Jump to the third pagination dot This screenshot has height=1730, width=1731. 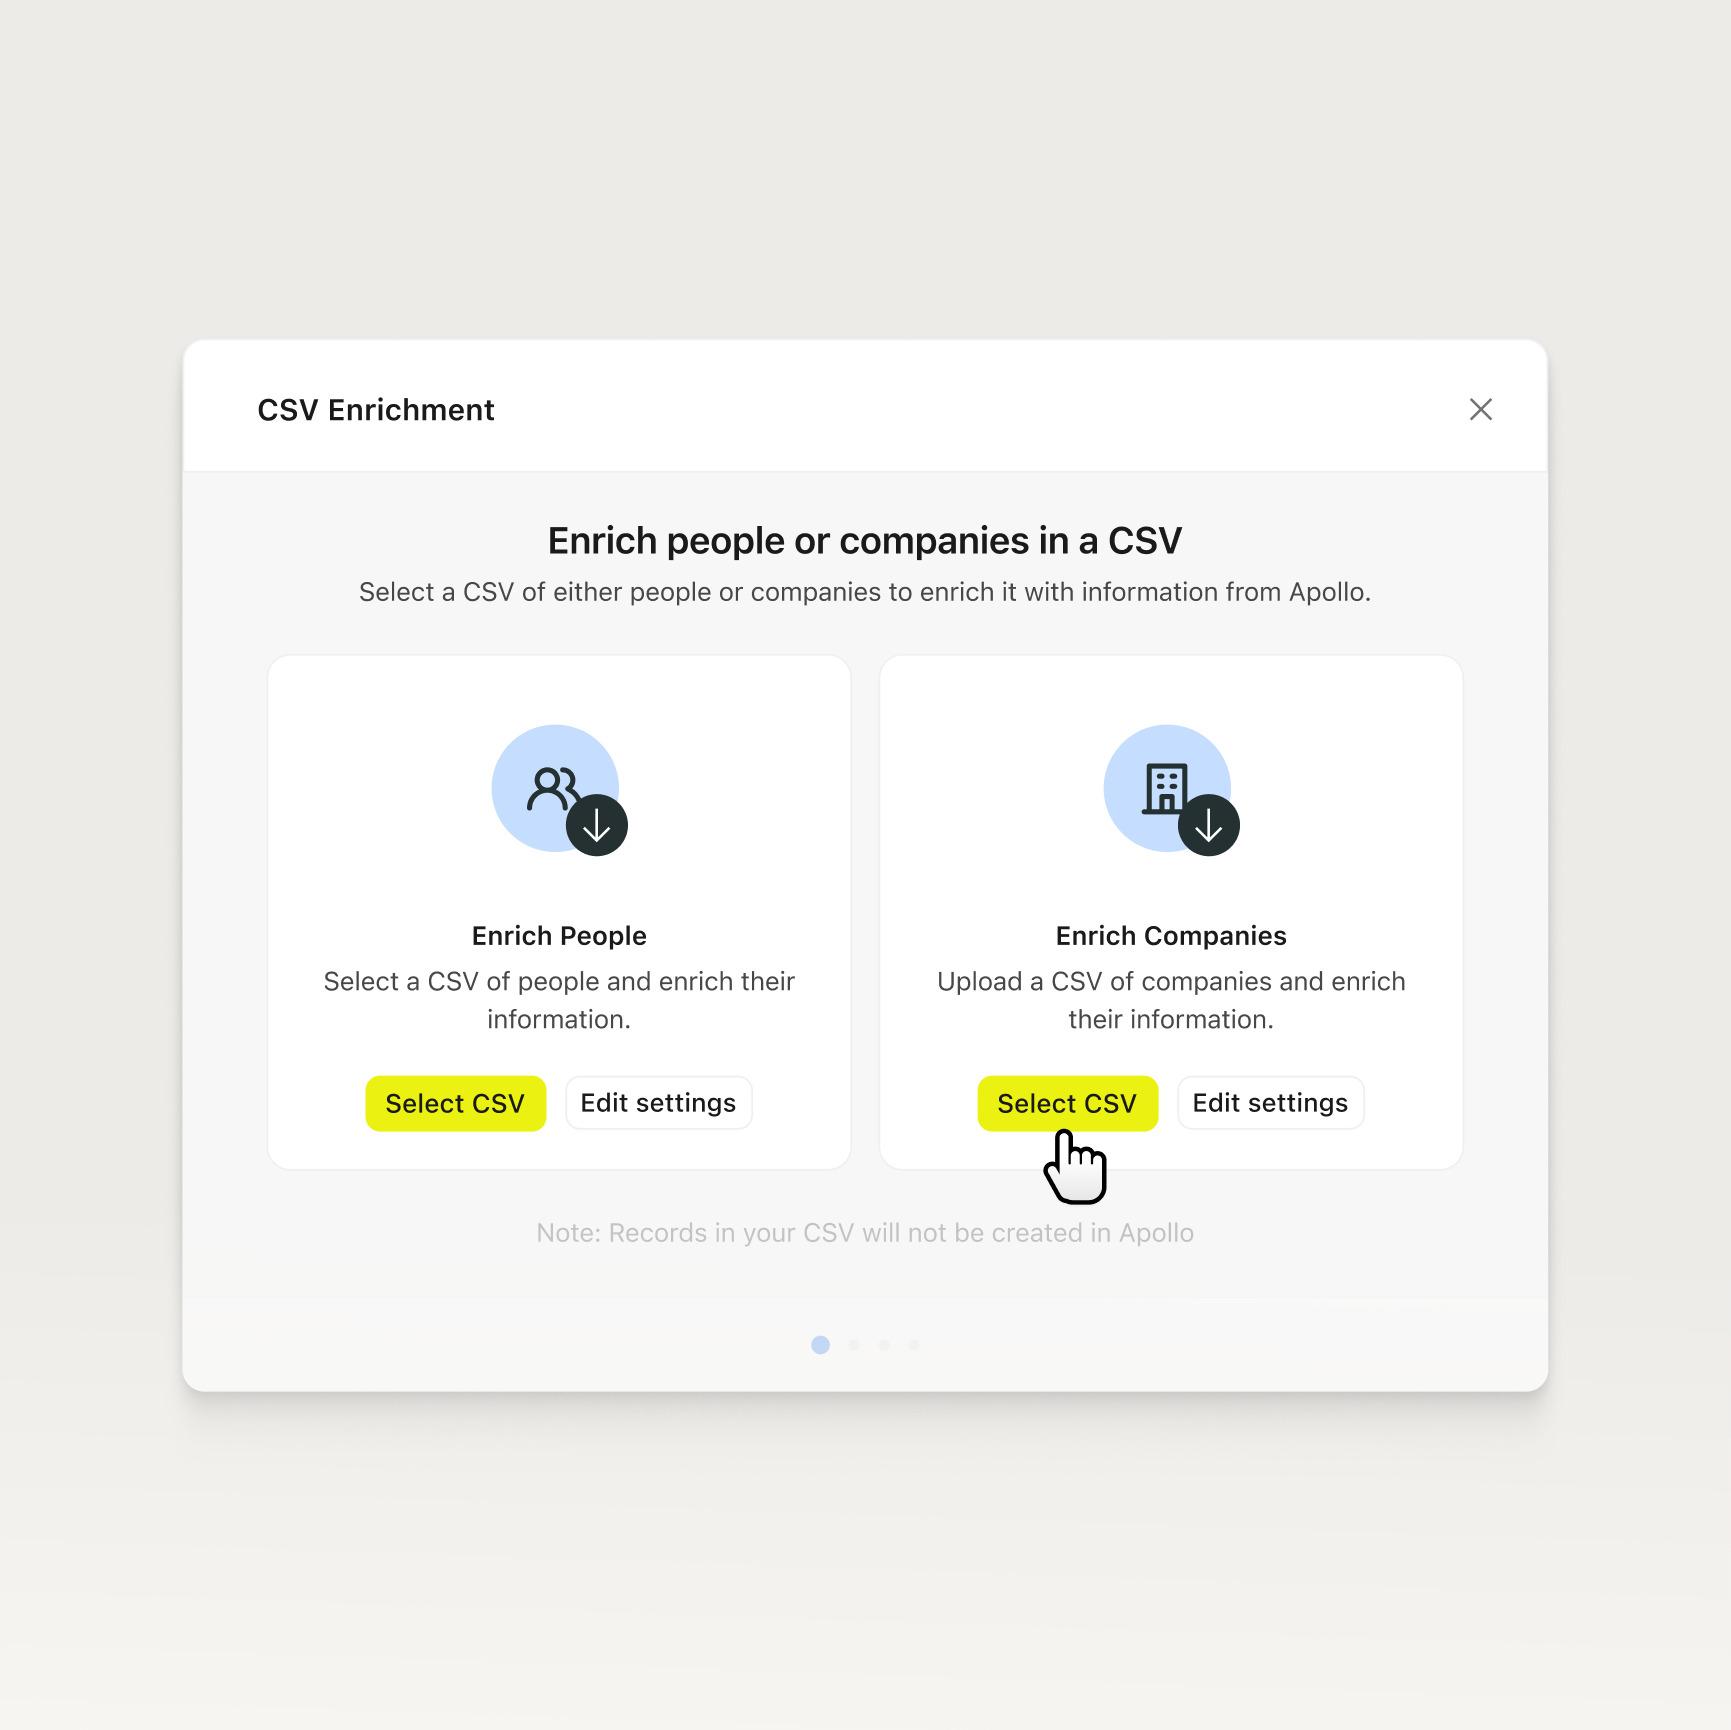click(x=884, y=1345)
